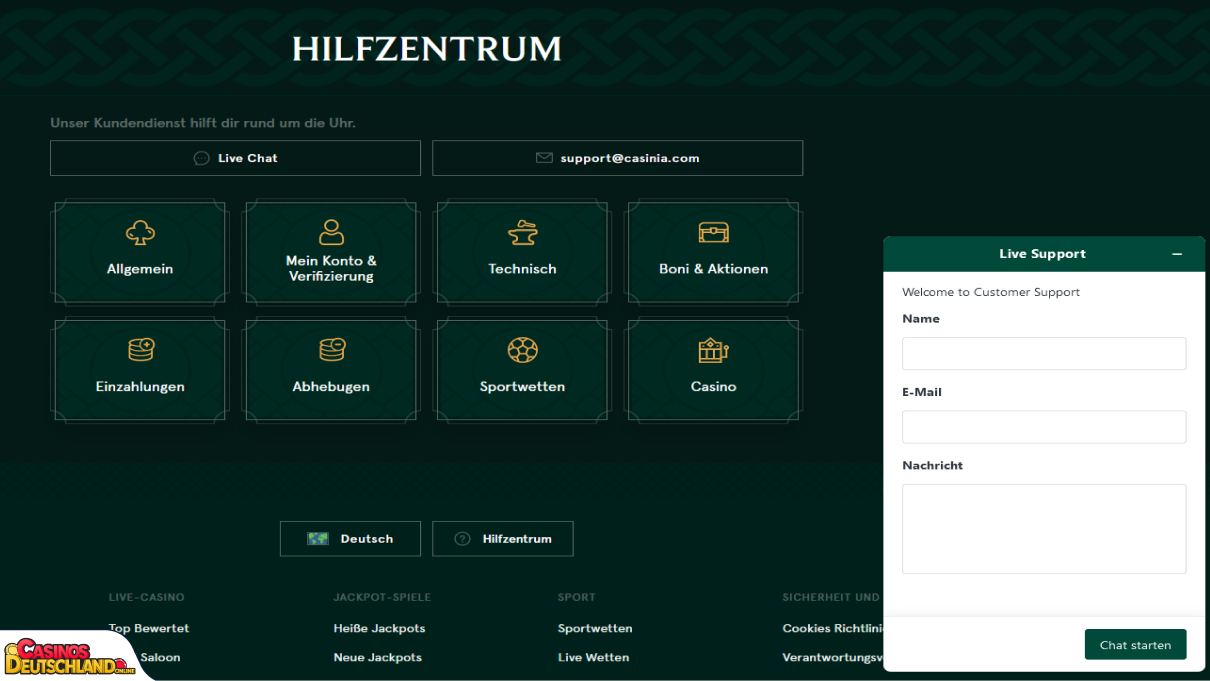Minimize the Live Support chat window
Viewport: 1210px width, 681px height.
click(x=1177, y=254)
